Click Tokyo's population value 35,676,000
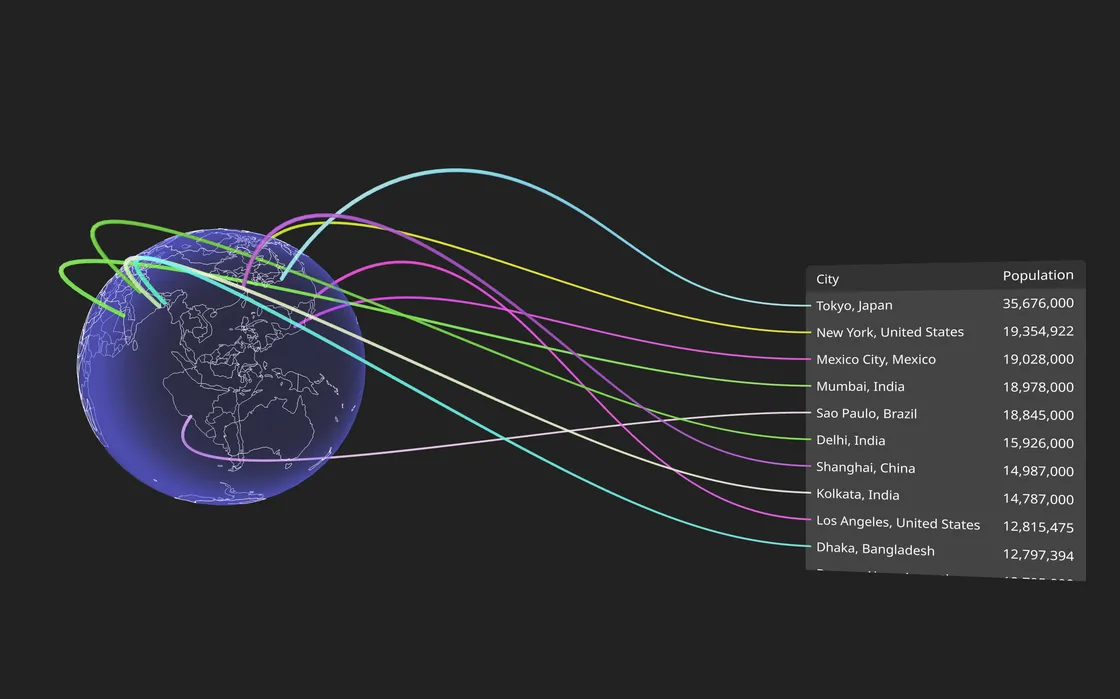Image resolution: width=1120 pixels, height=699 pixels. (1037, 303)
